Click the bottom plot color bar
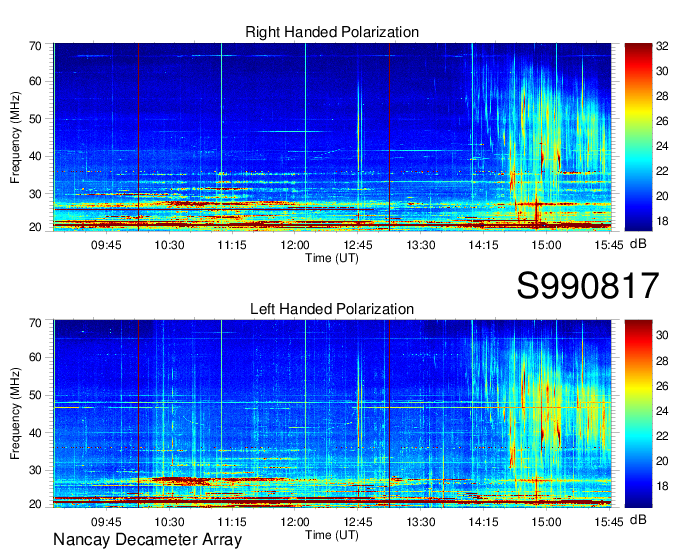 tap(638, 414)
